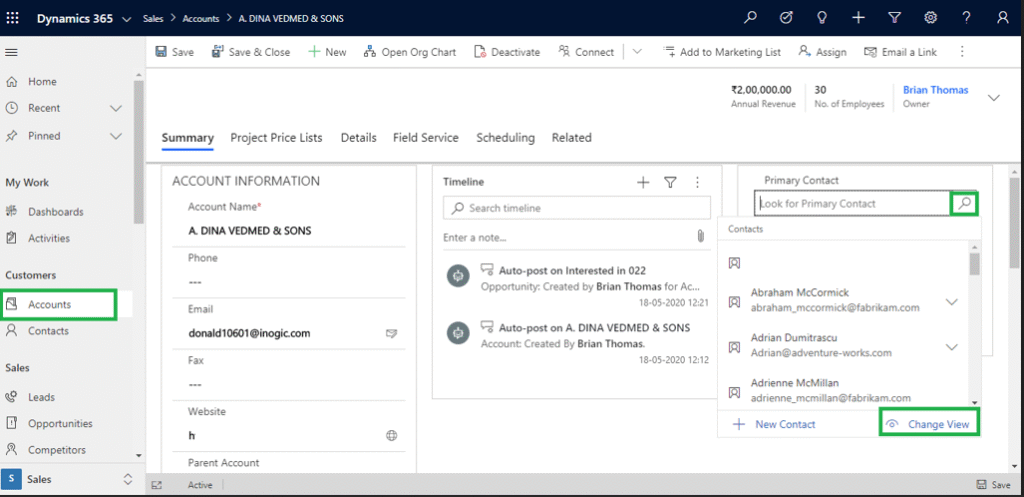Screen dimensions: 1024x497
Task: Open the Brian Thomas owner link
Action: (x=935, y=90)
